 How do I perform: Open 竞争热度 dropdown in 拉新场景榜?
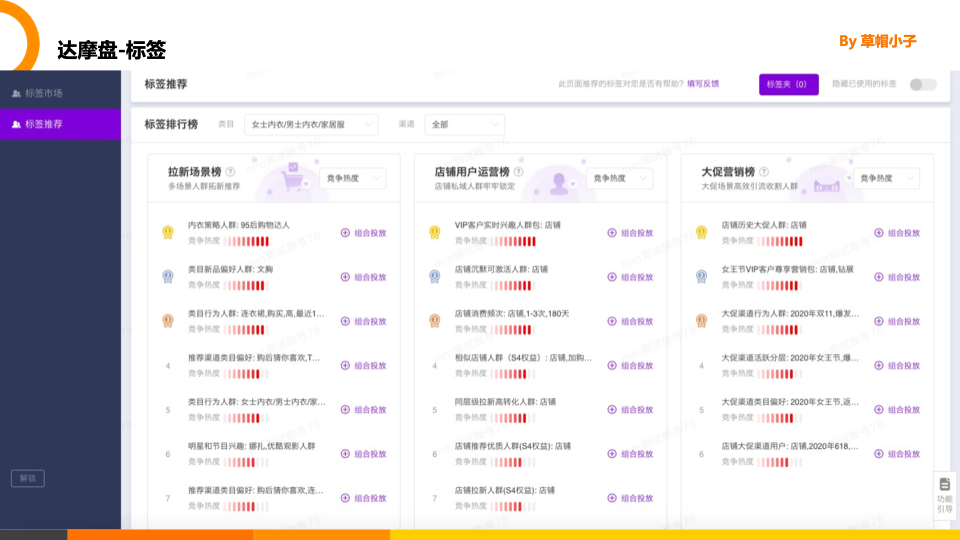353,178
